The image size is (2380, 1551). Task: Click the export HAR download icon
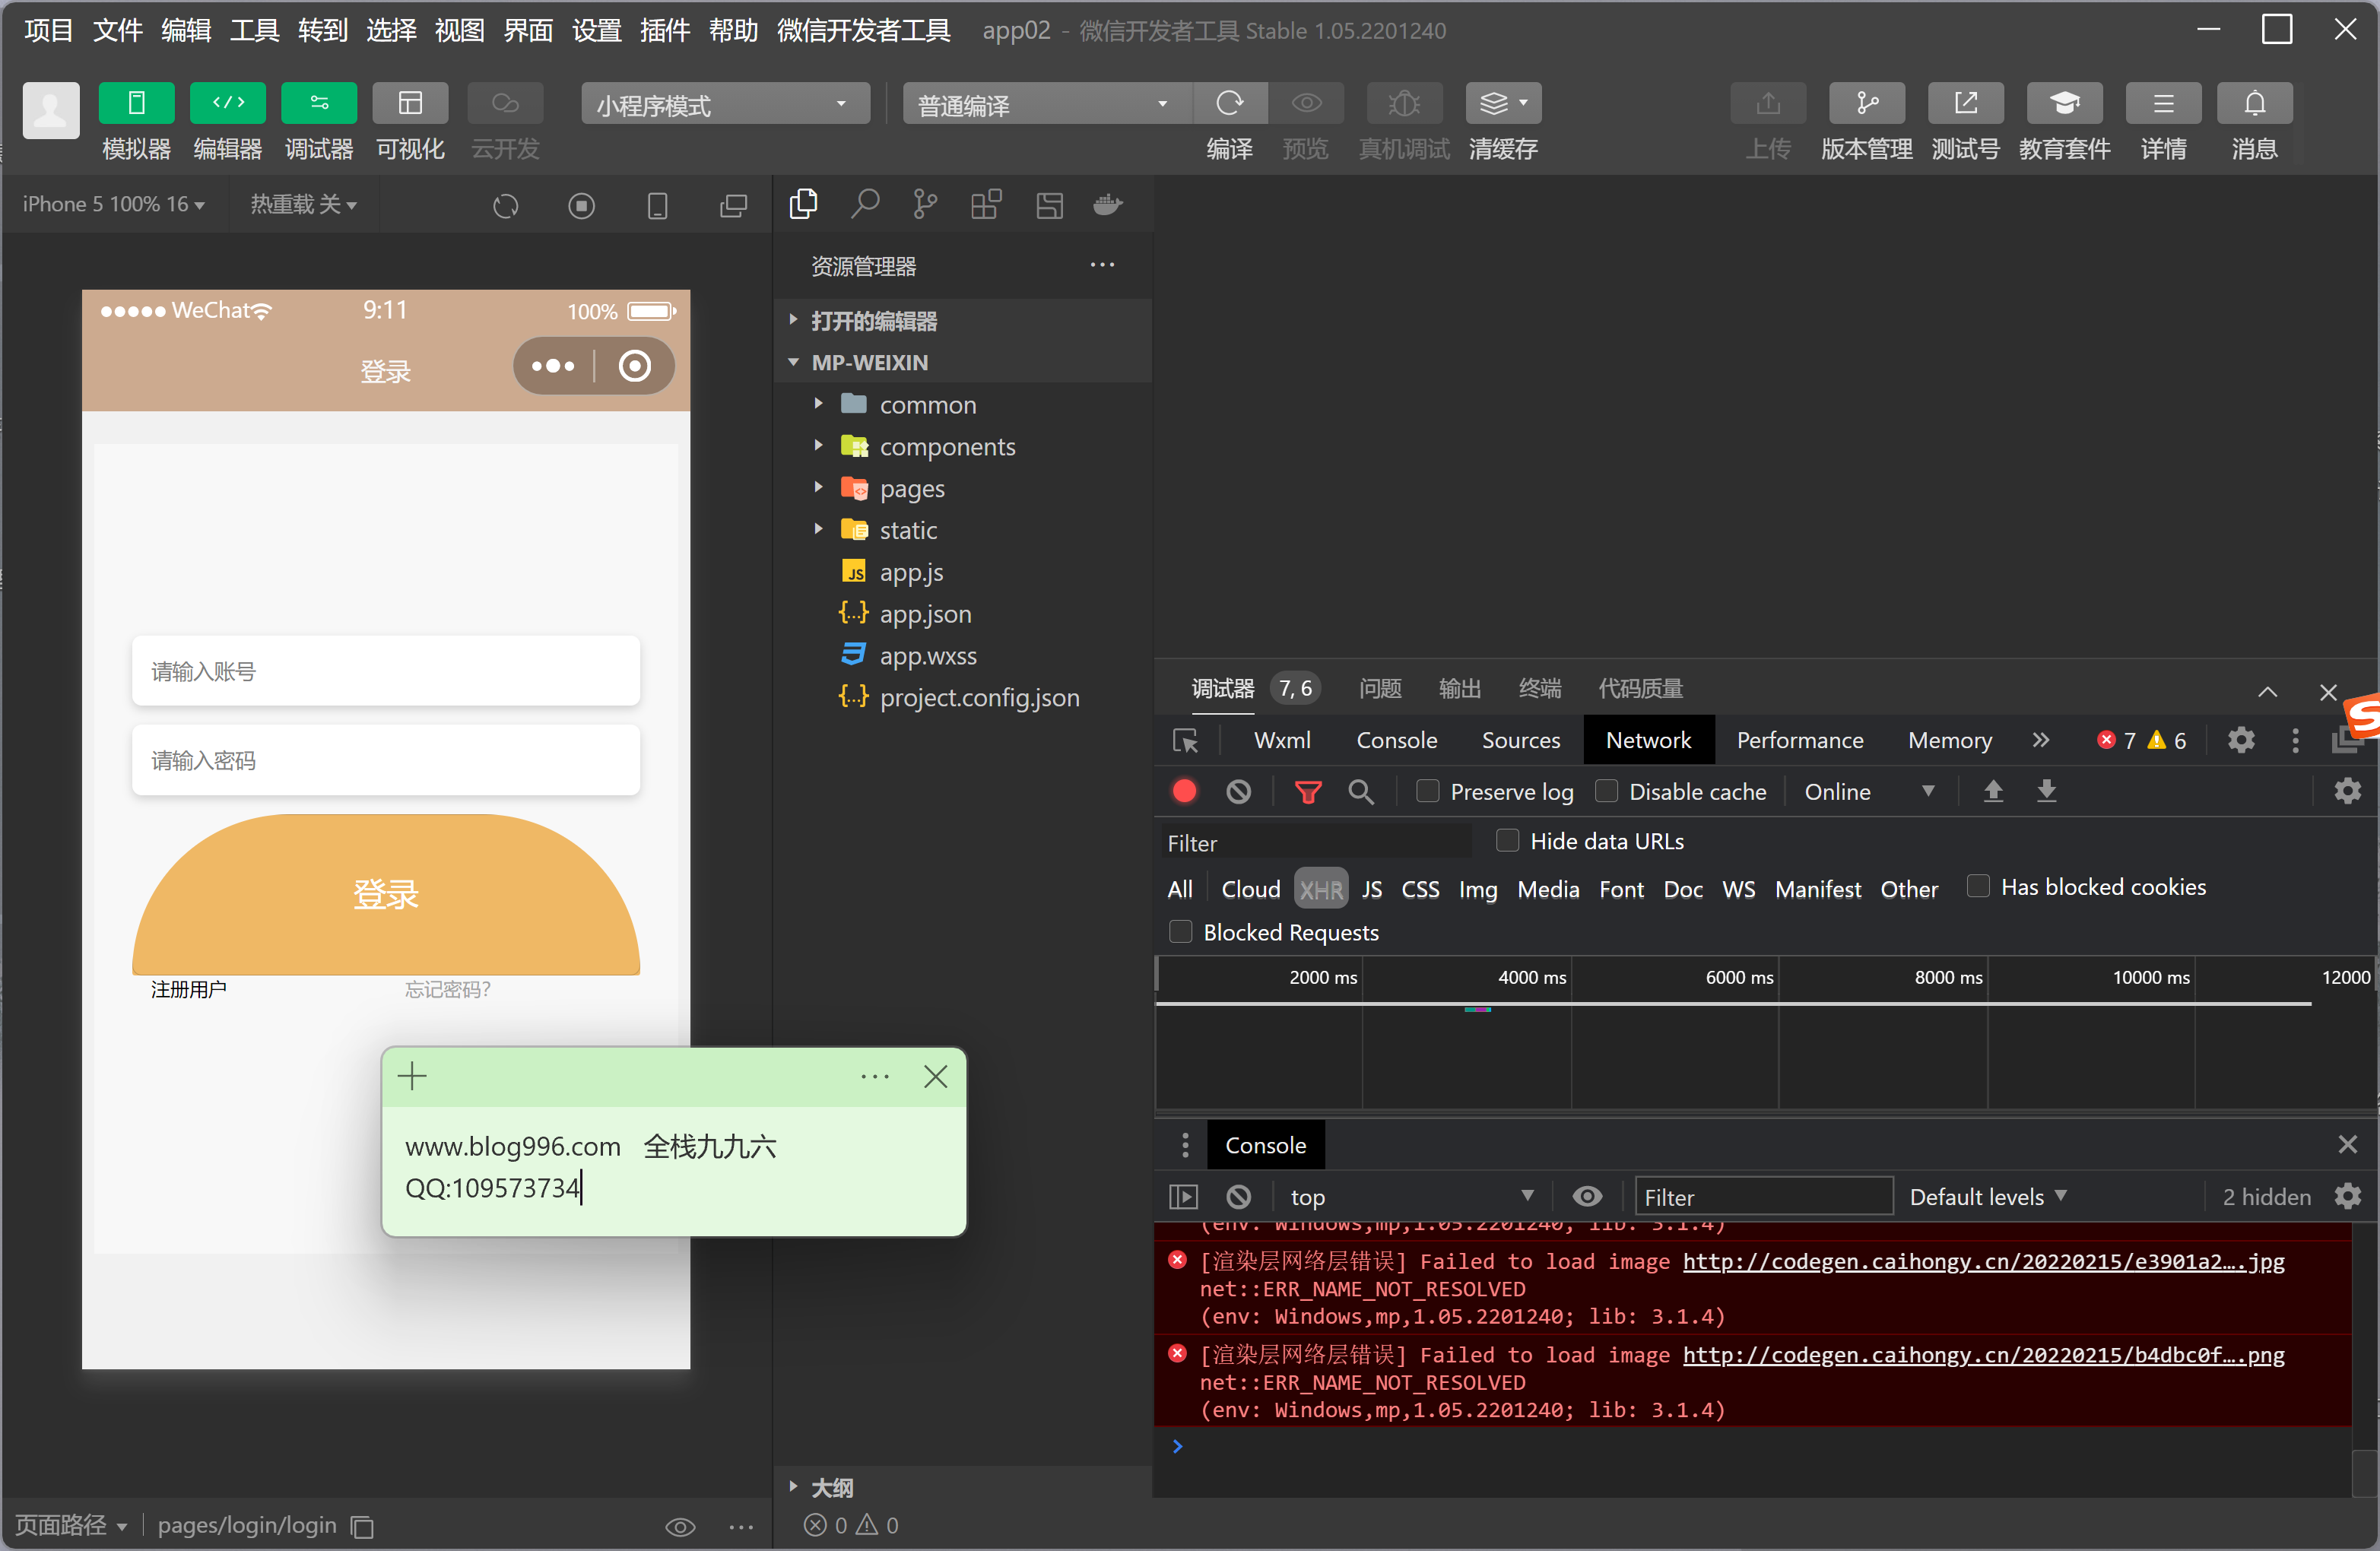click(2046, 792)
